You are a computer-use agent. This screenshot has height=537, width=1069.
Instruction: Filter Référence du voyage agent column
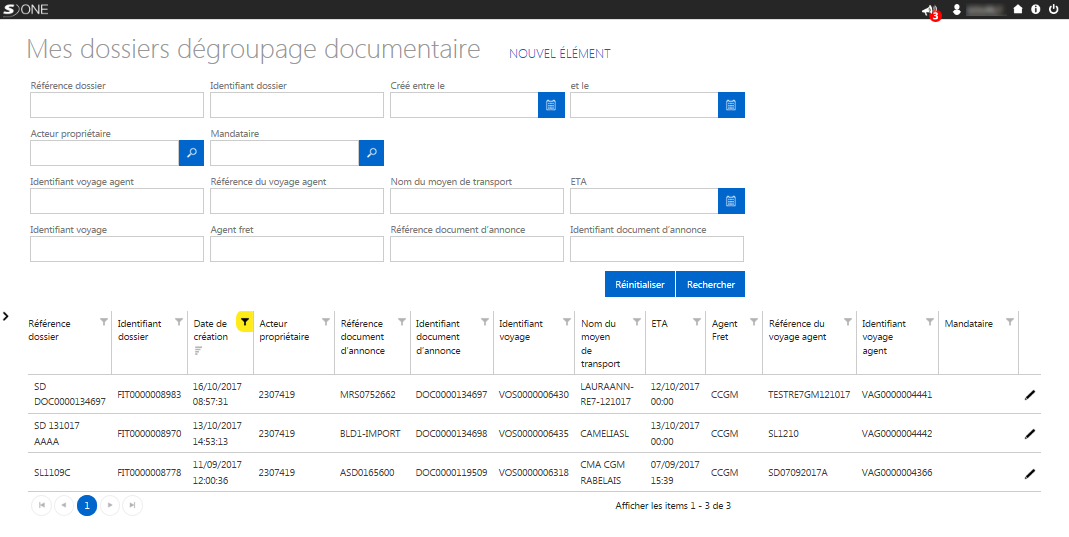pyautogui.click(x=847, y=322)
